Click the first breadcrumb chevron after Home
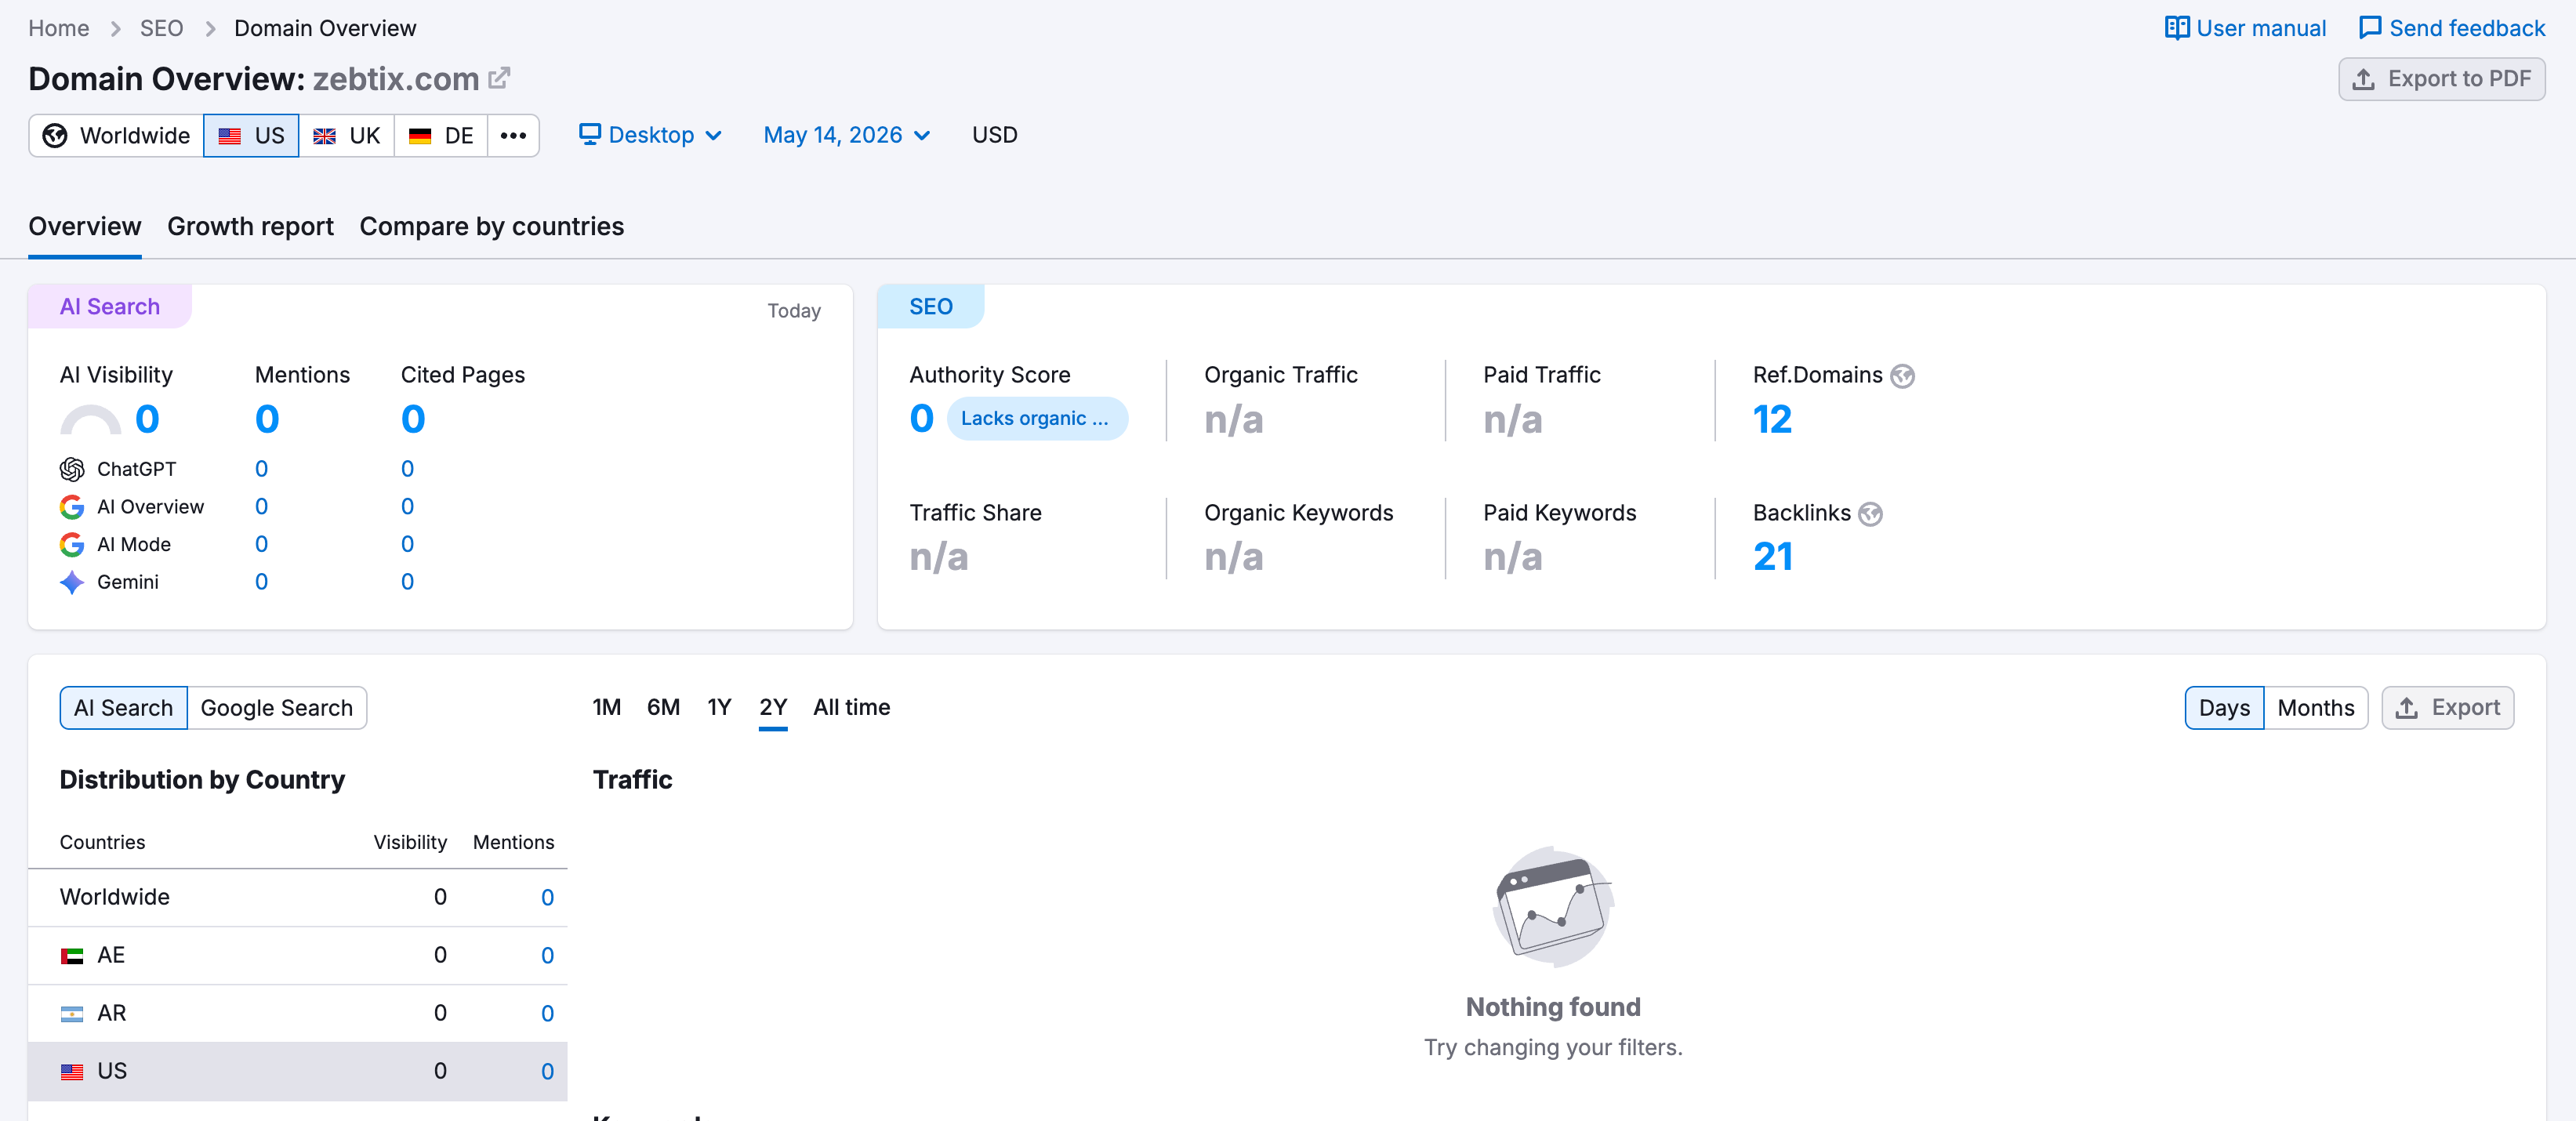 pyautogui.click(x=115, y=28)
